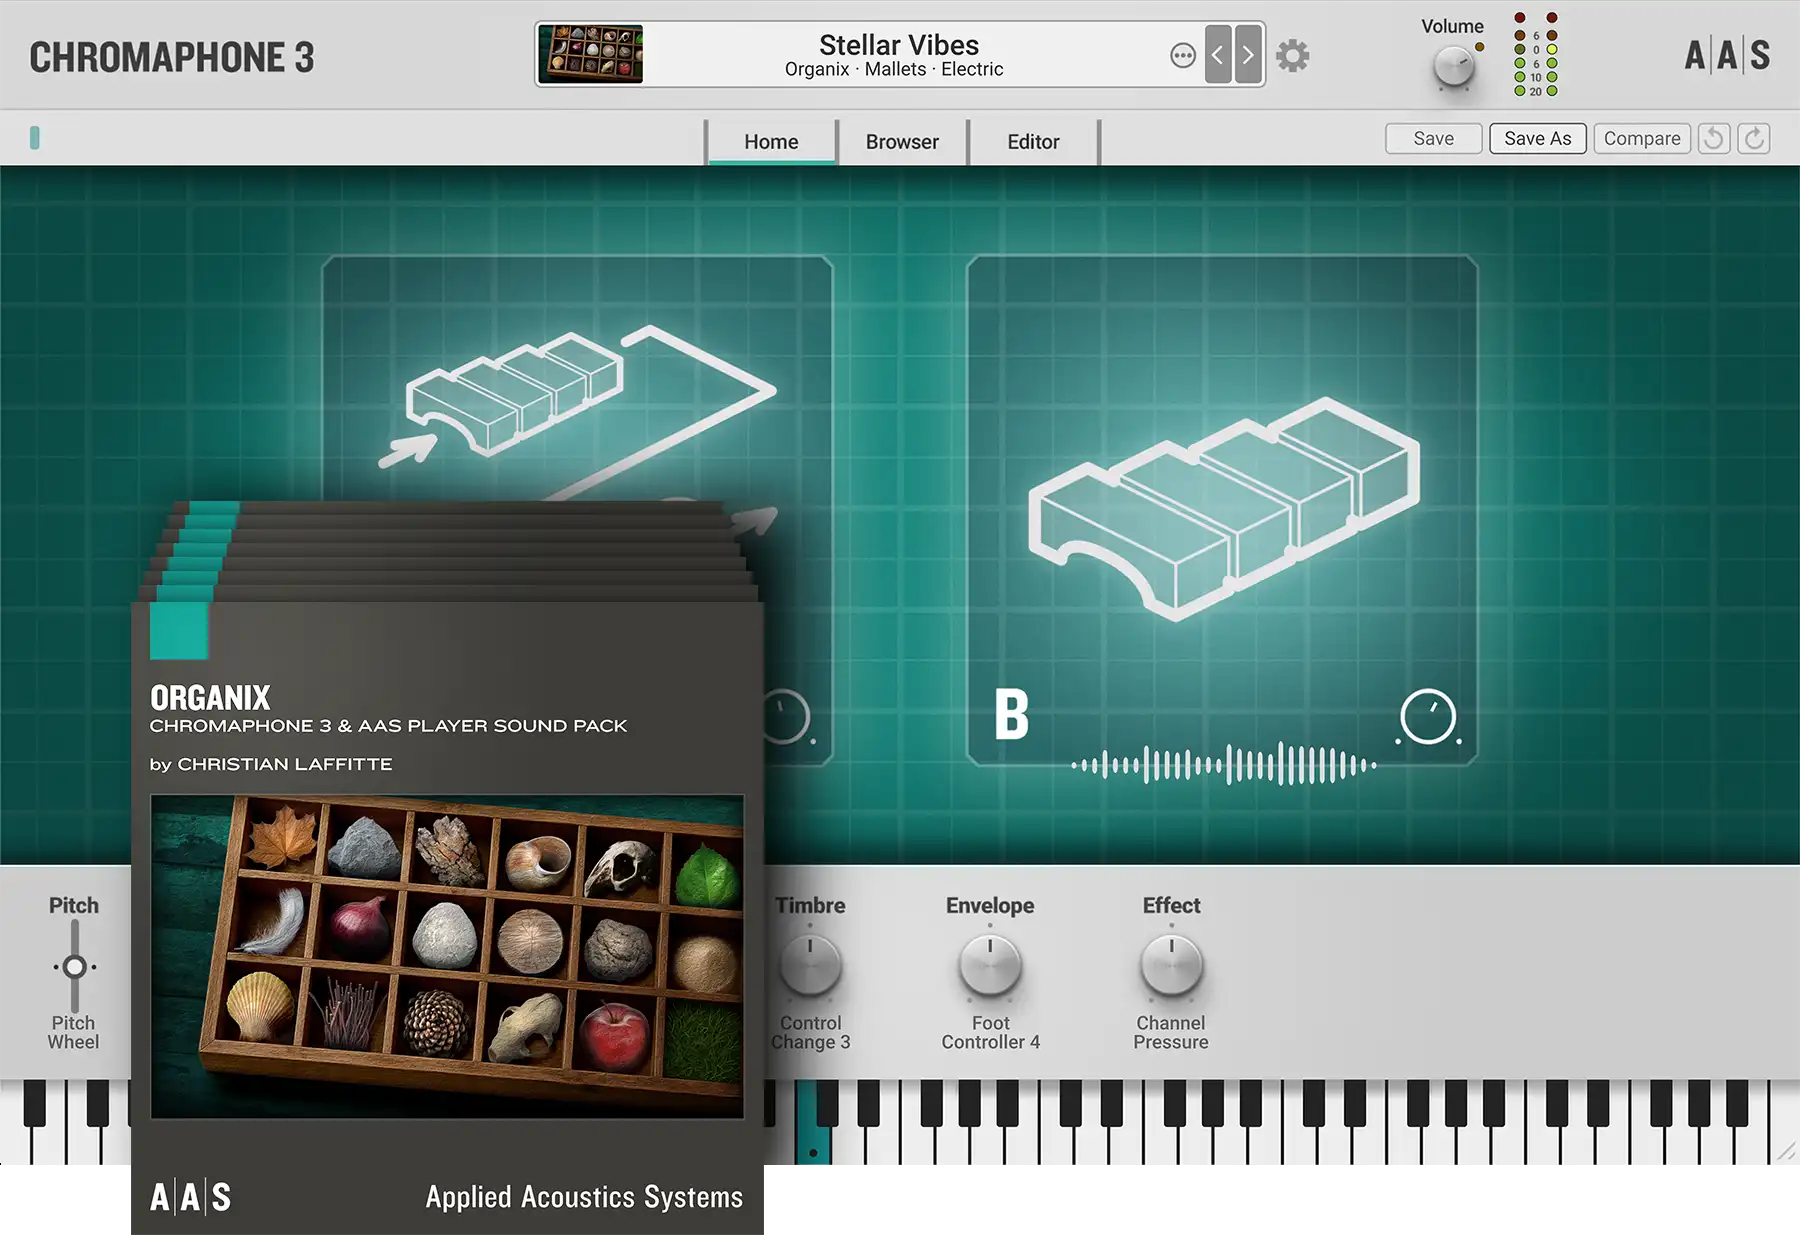This screenshot has width=1800, height=1235.
Task: Click the Save button
Action: 1433,138
